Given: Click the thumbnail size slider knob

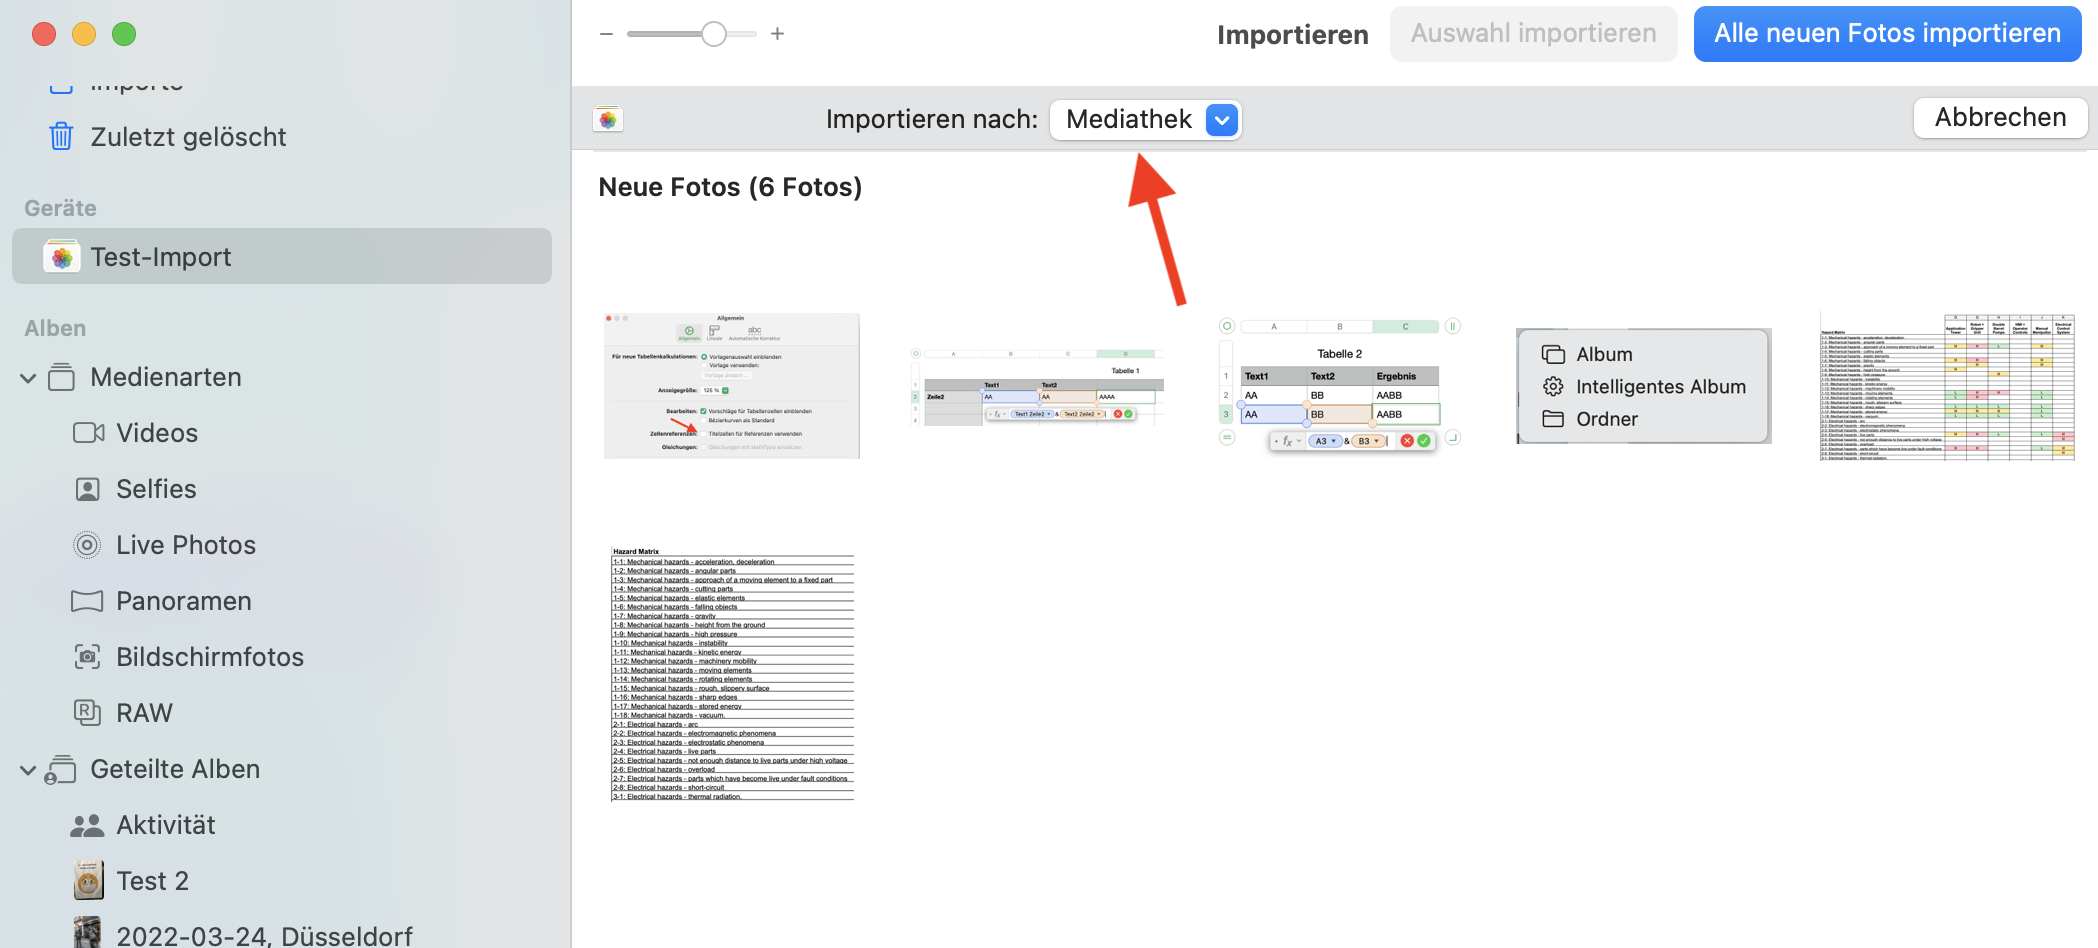Looking at the screenshot, I should [x=713, y=34].
